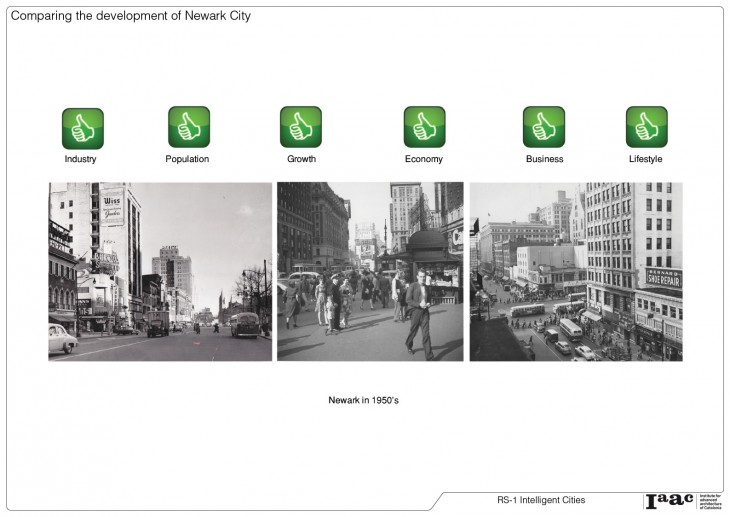Click the 'RS-1 Intelligent Cities' footer text

[x=541, y=500]
